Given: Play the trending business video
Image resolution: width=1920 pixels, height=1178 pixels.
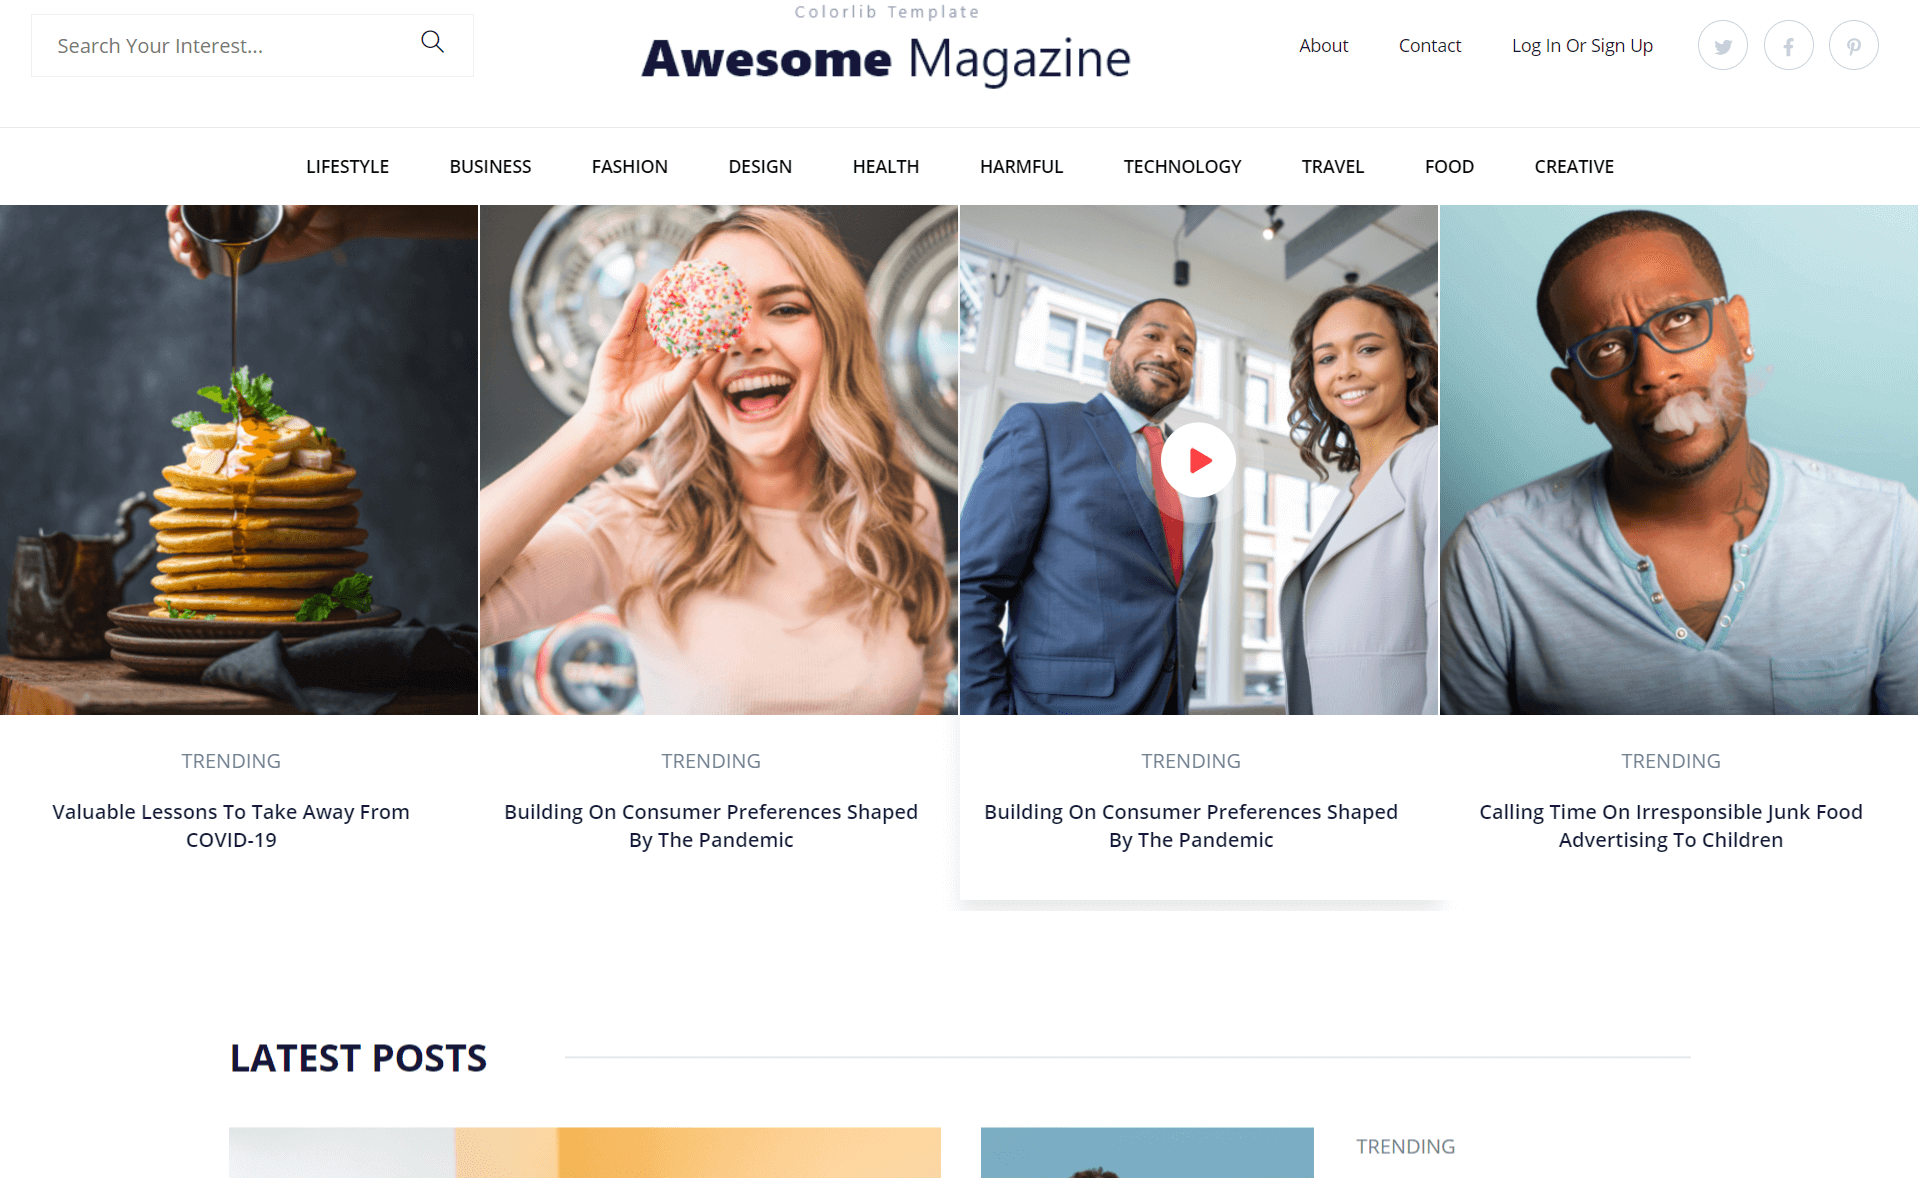Looking at the screenshot, I should 1197,458.
